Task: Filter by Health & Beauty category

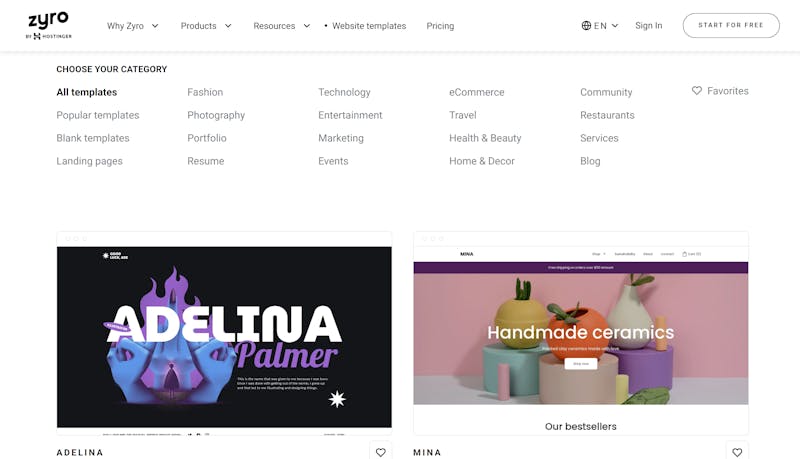Action: click(485, 138)
